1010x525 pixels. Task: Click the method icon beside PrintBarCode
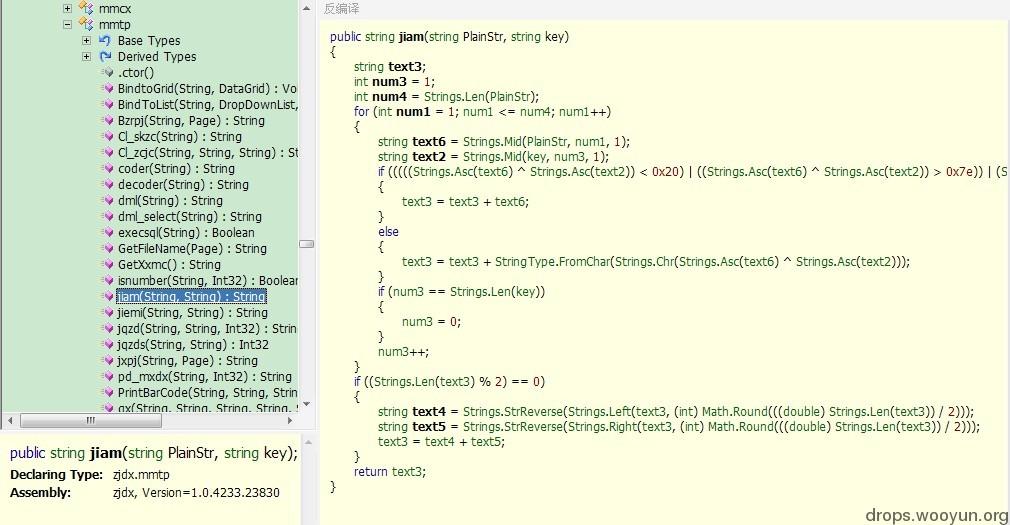pos(107,393)
